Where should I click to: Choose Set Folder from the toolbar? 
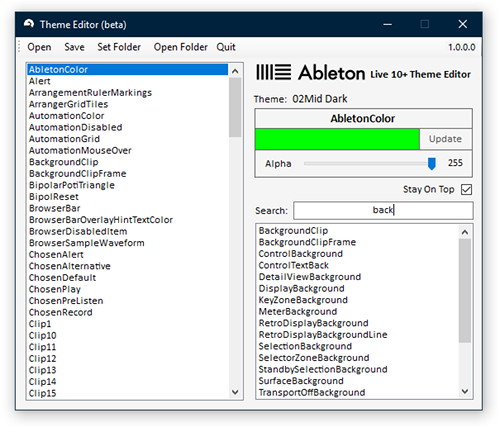[x=119, y=47]
